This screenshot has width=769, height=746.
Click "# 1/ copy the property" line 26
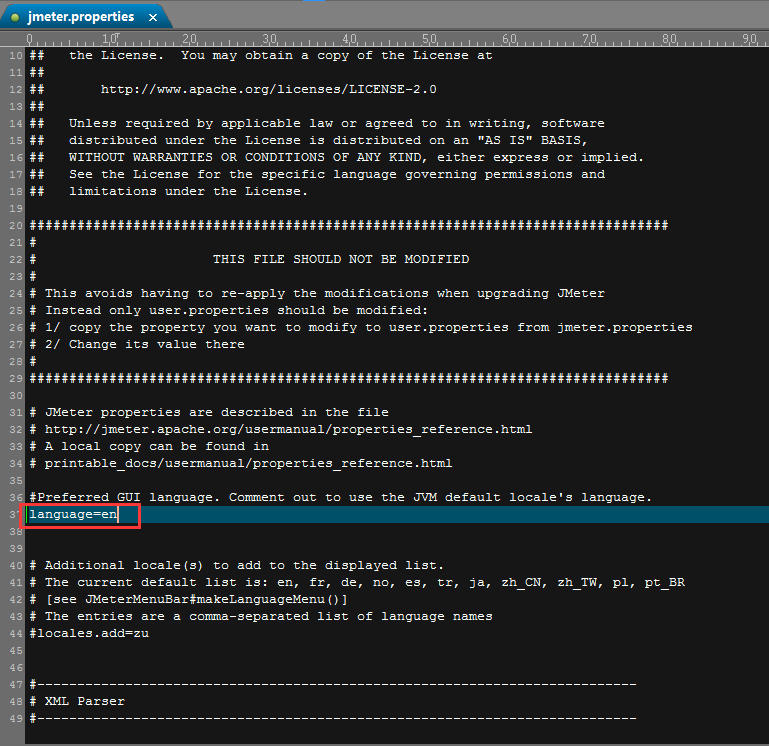tap(361, 327)
